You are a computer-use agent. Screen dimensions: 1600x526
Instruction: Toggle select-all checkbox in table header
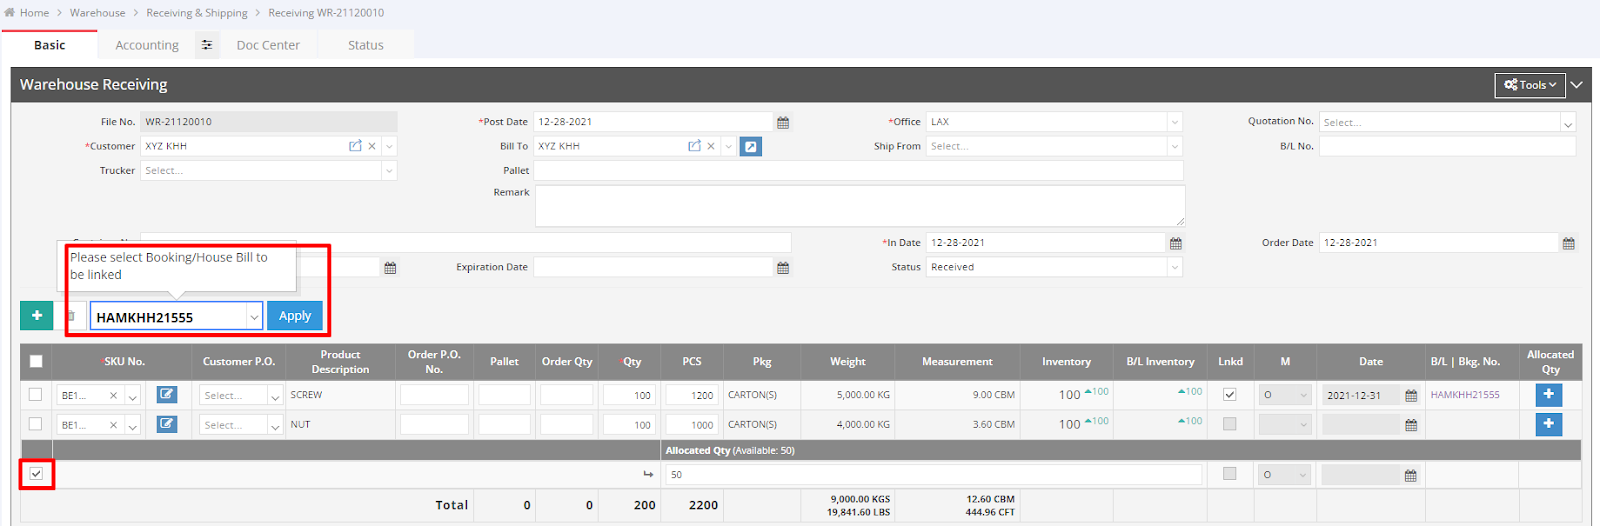point(36,361)
